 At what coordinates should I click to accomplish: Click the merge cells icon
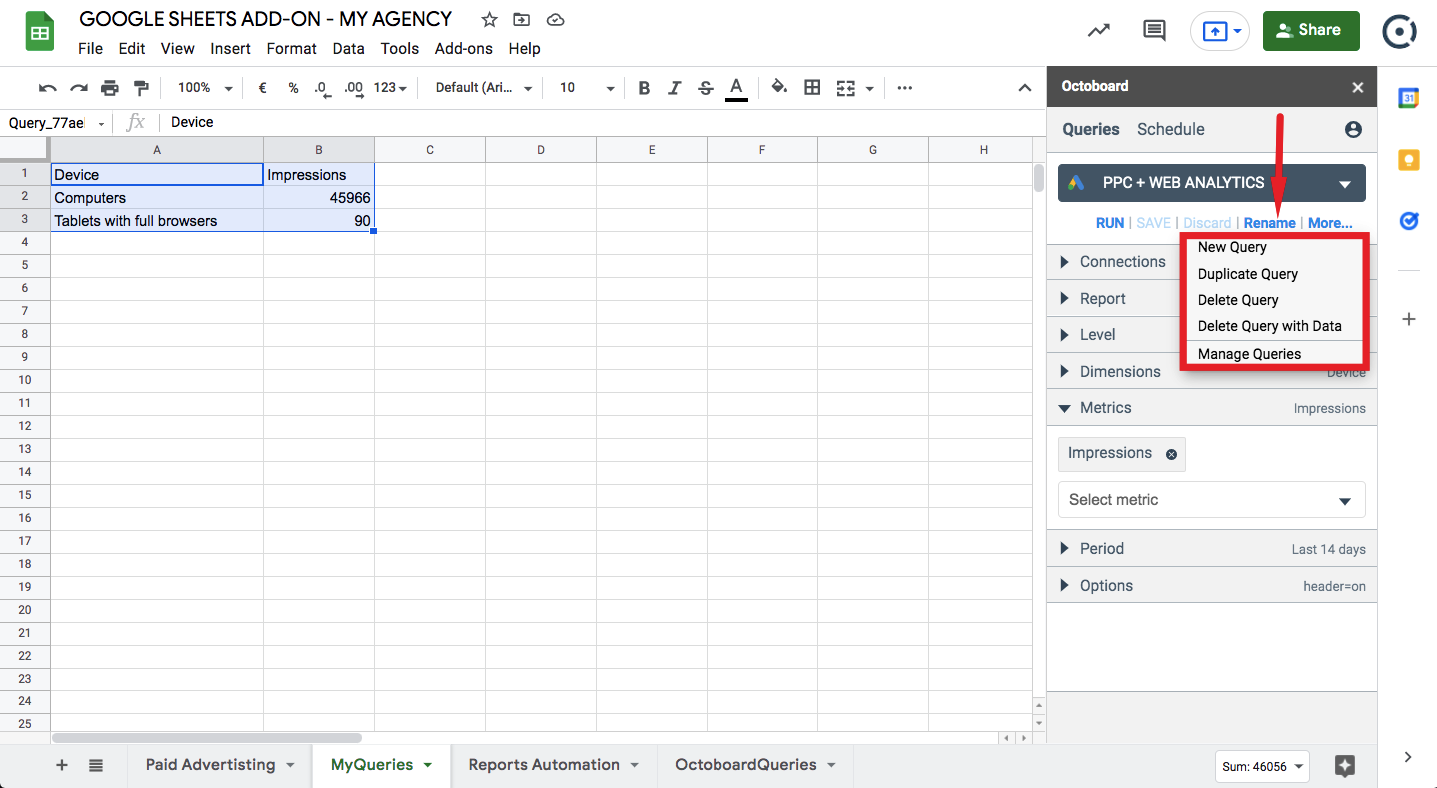(x=846, y=88)
